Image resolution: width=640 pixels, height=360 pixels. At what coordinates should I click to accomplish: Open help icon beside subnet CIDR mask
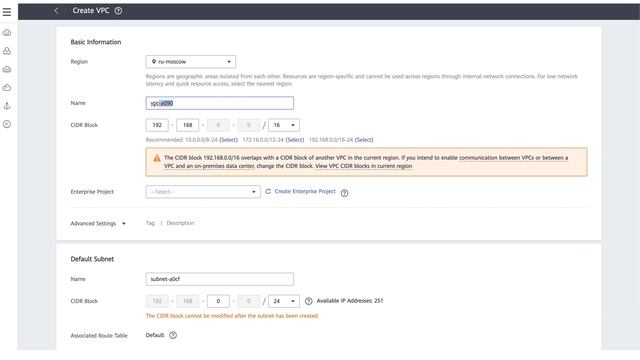pyautogui.click(x=309, y=301)
